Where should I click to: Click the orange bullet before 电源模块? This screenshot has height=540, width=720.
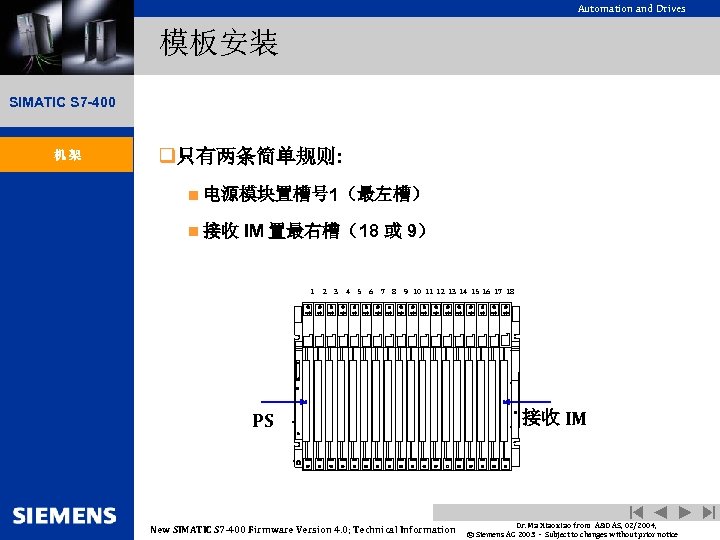pos(193,195)
